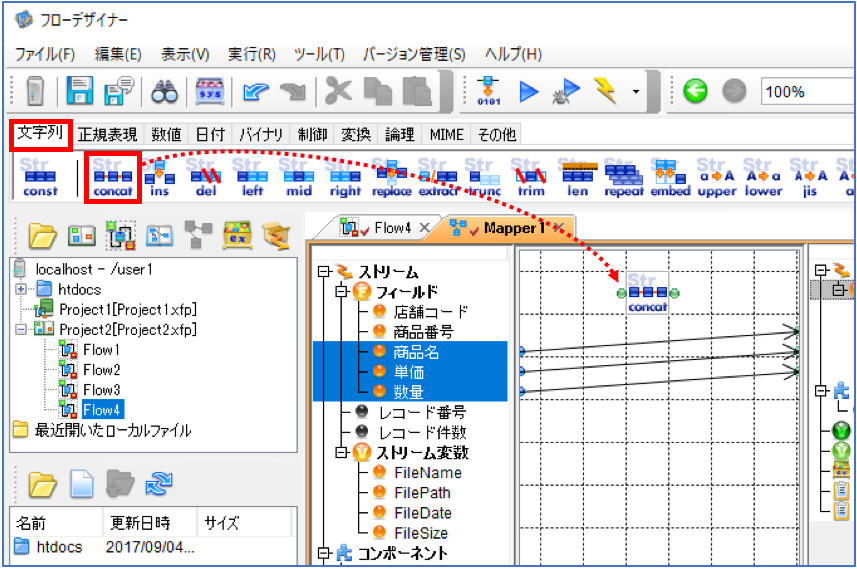Click the yellow lightning bolt icon
The width and height of the screenshot is (857, 569).
pos(606,91)
